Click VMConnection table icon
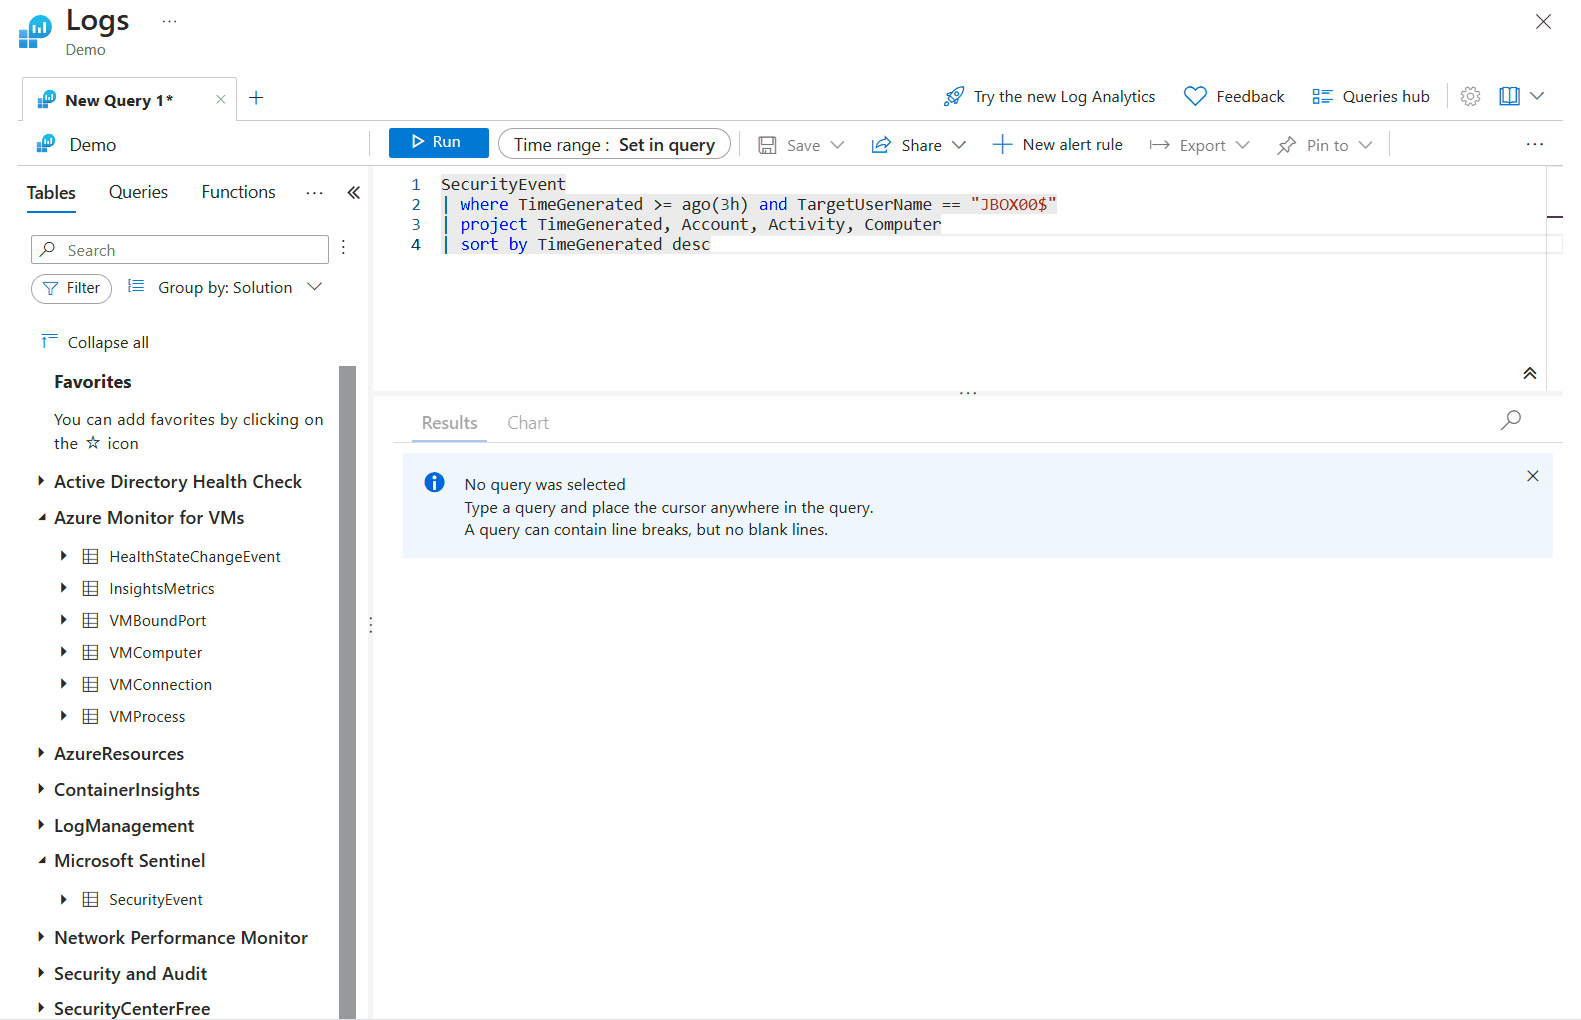1581x1020 pixels. pyautogui.click(x=90, y=685)
